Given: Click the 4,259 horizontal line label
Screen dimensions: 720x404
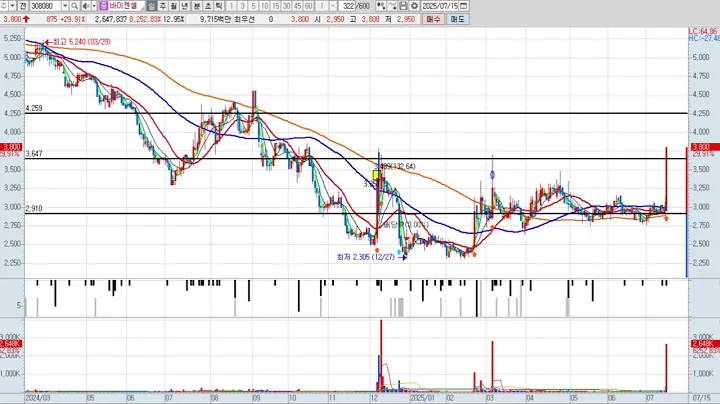Looking at the screenshot, I should (x=34, y=108).
